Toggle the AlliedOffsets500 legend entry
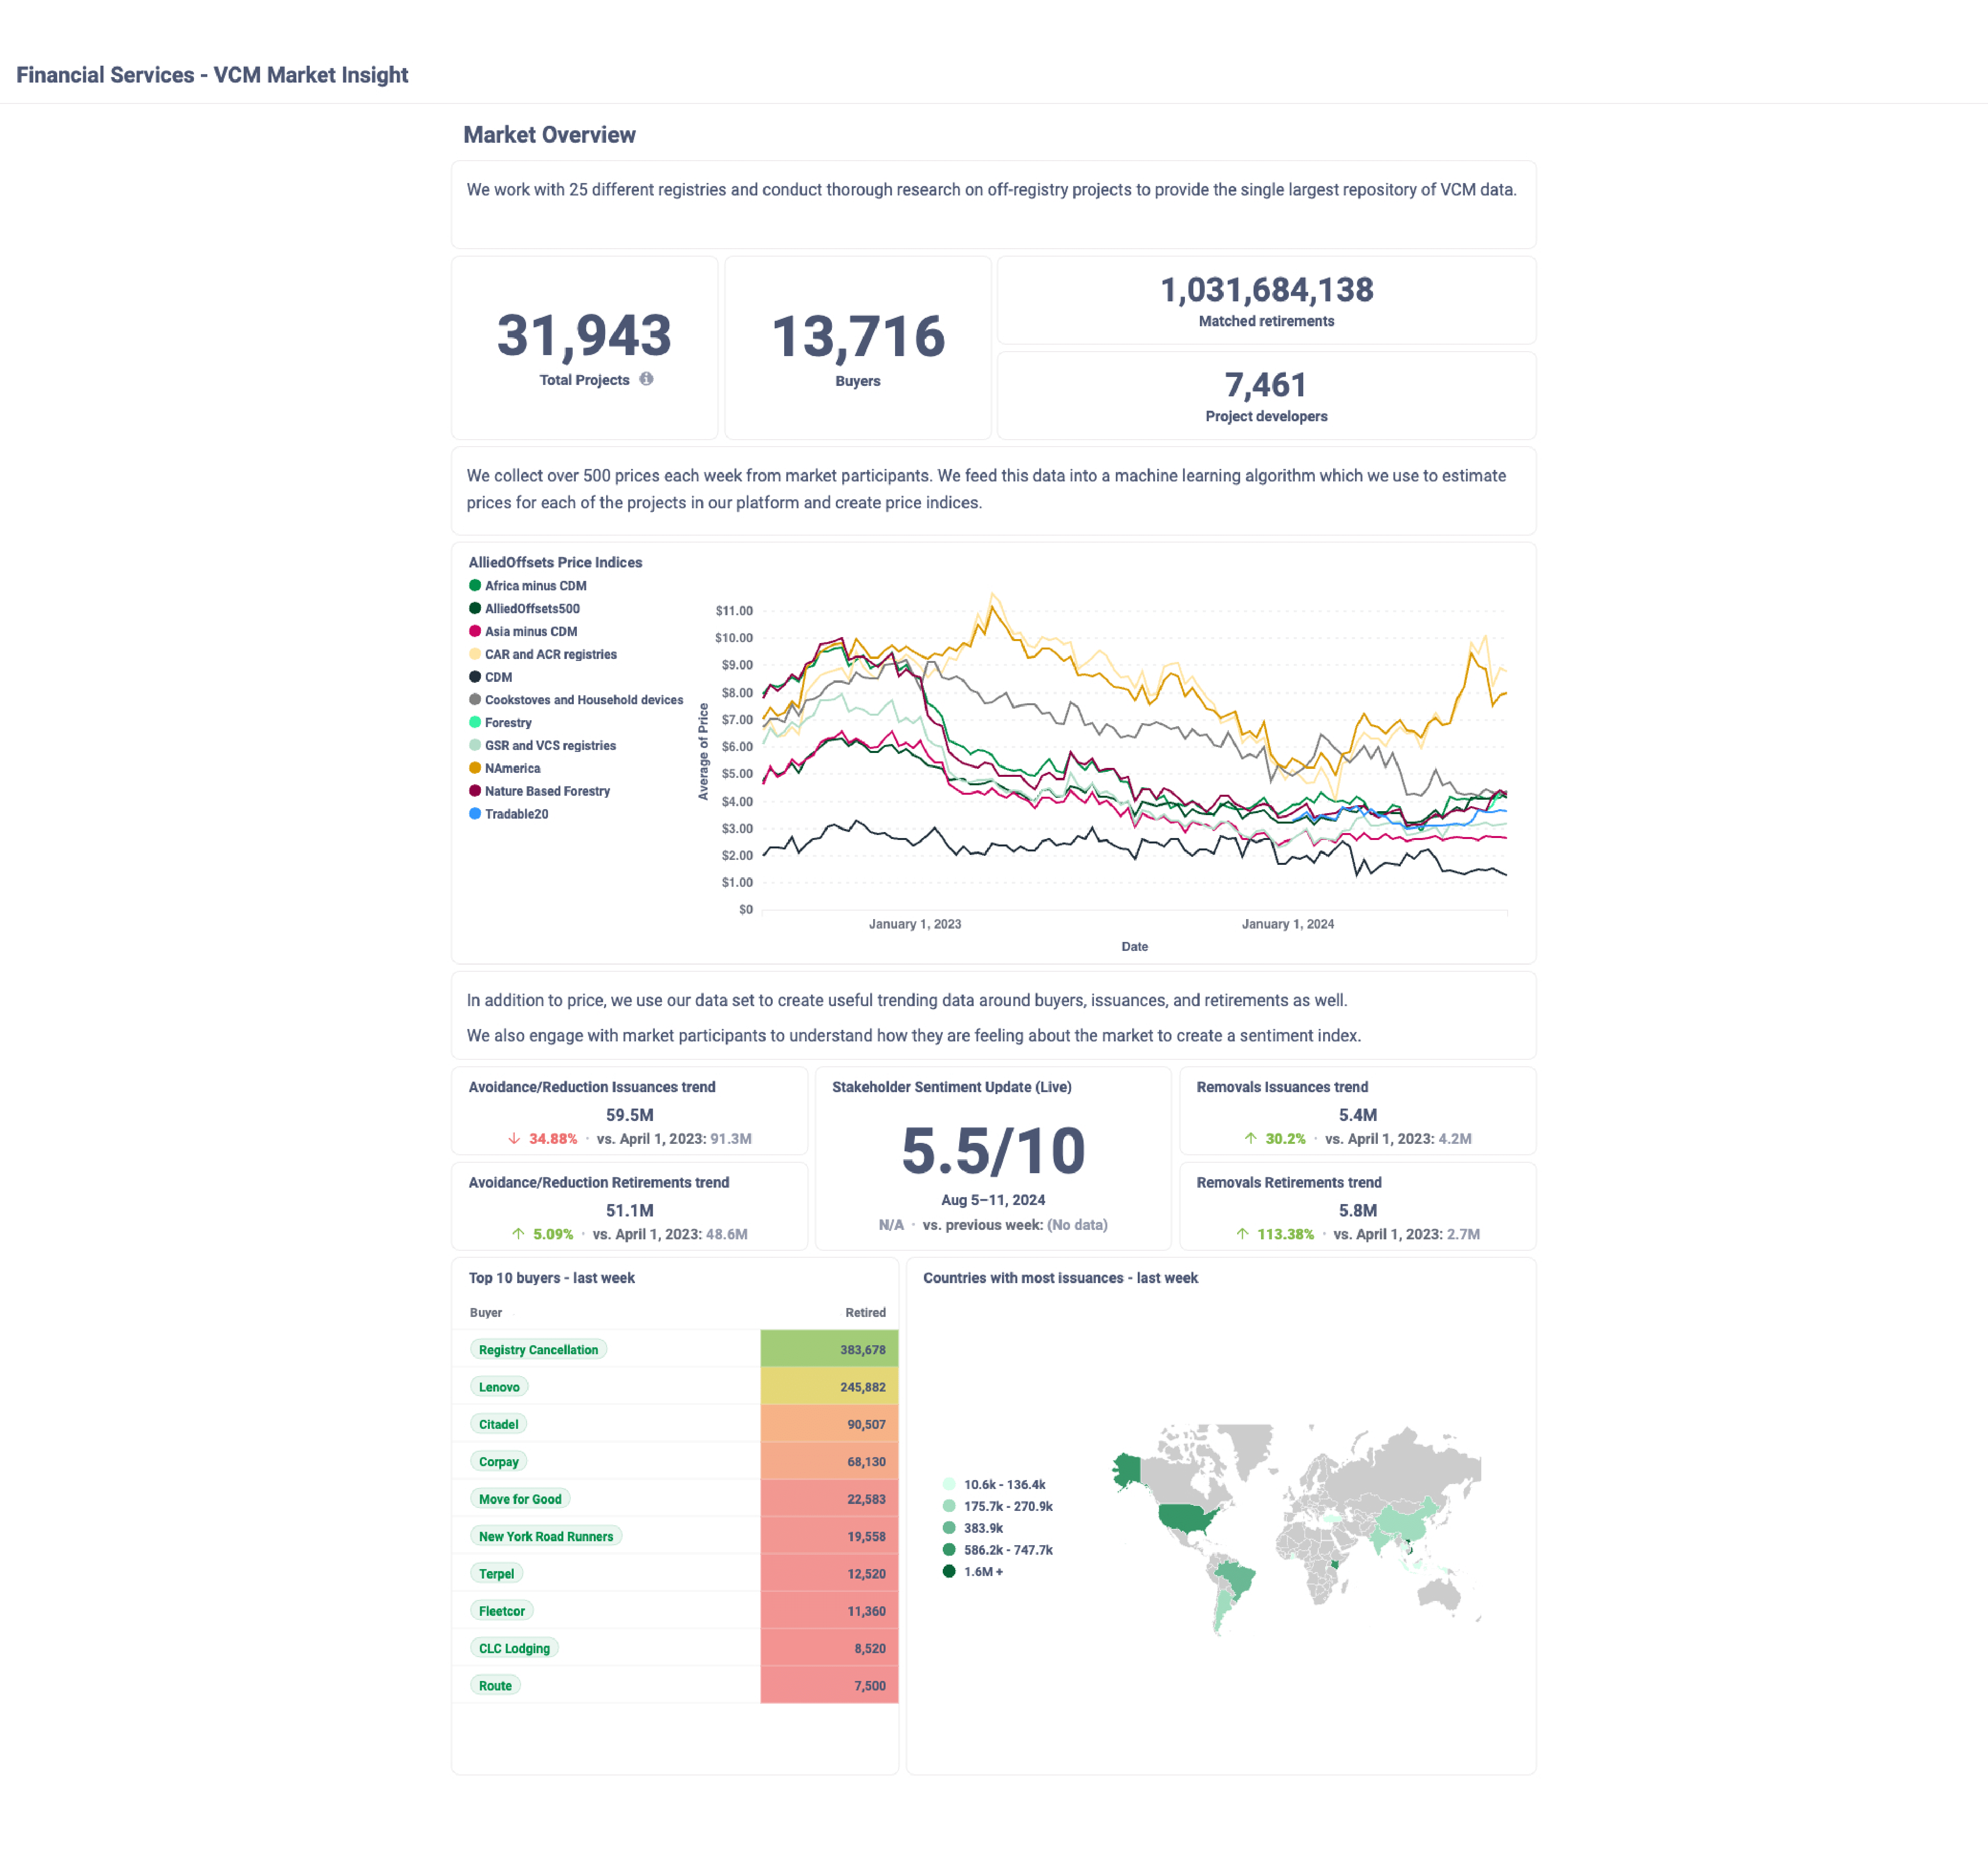Image resolution: width=1988 pixels, height=1864 pixels. [524, 608]
